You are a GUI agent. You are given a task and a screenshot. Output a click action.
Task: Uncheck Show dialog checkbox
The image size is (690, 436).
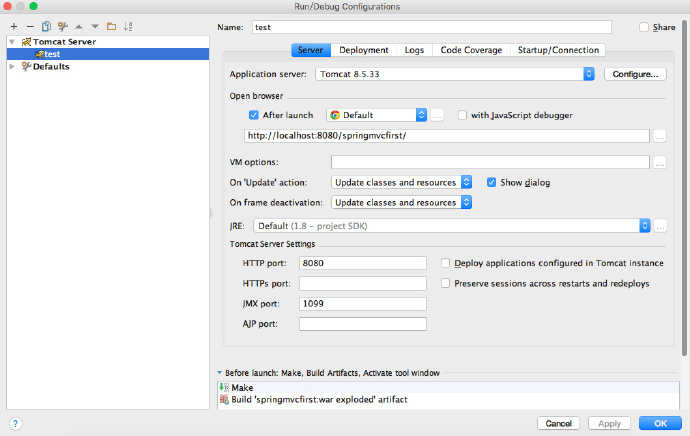click(x=491, y=183)
